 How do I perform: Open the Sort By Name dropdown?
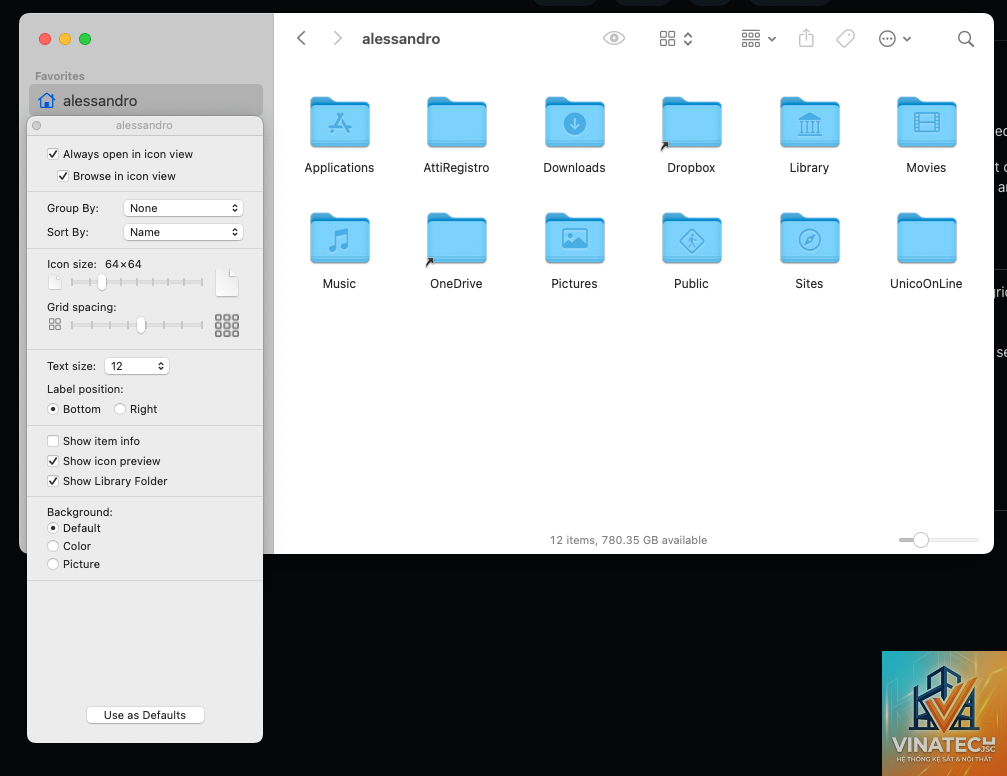pos(183,232)
